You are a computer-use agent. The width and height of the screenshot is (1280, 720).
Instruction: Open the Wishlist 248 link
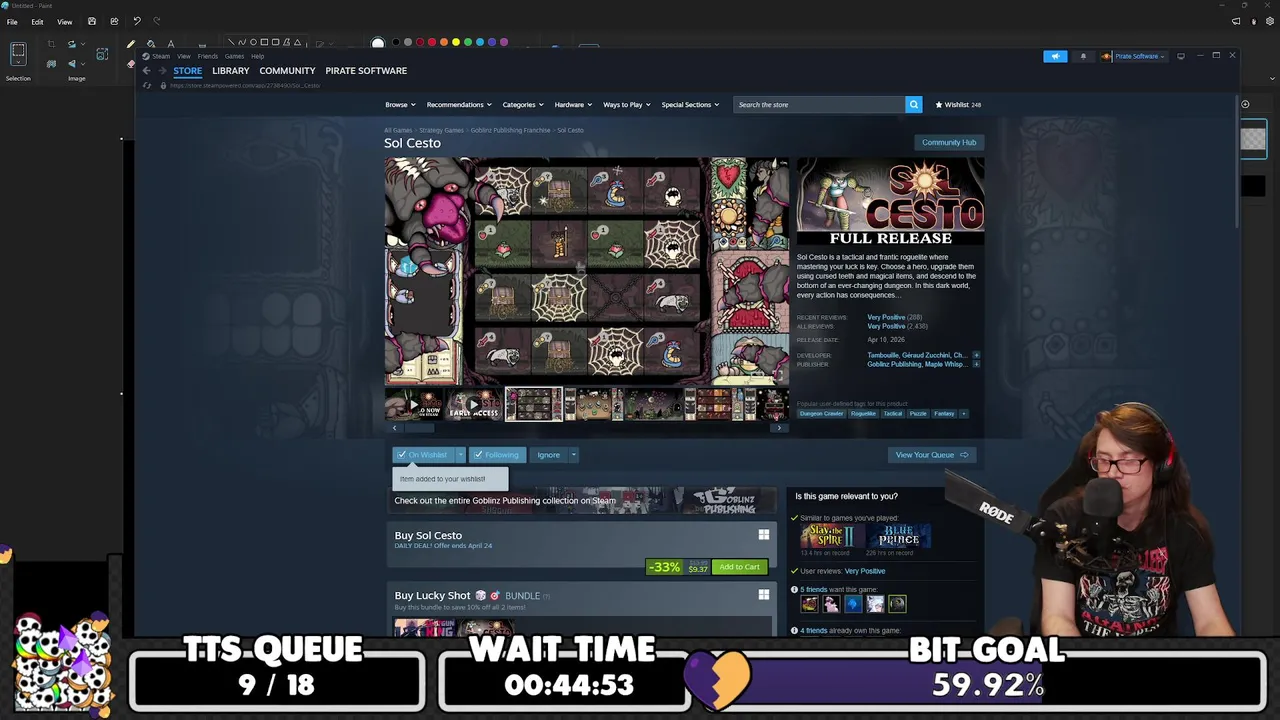pyautogui.click(x=958, y=104)
